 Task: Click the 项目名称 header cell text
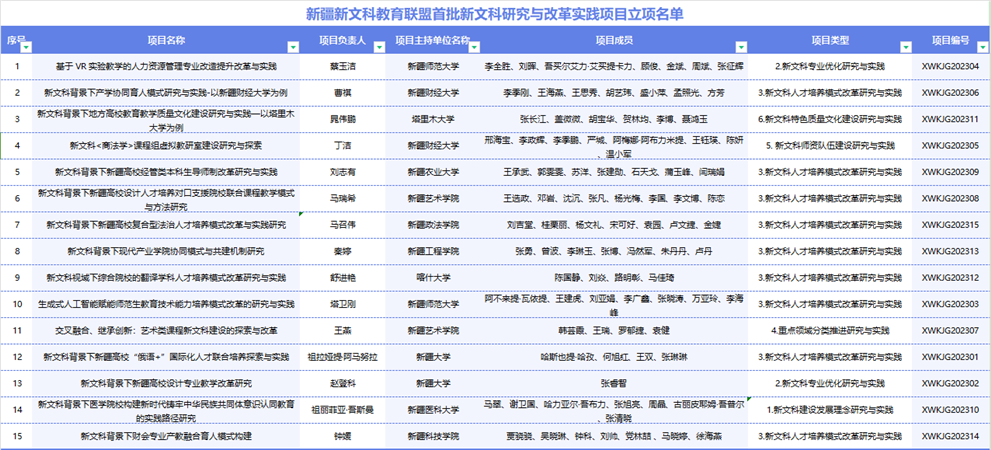[166, 40]
